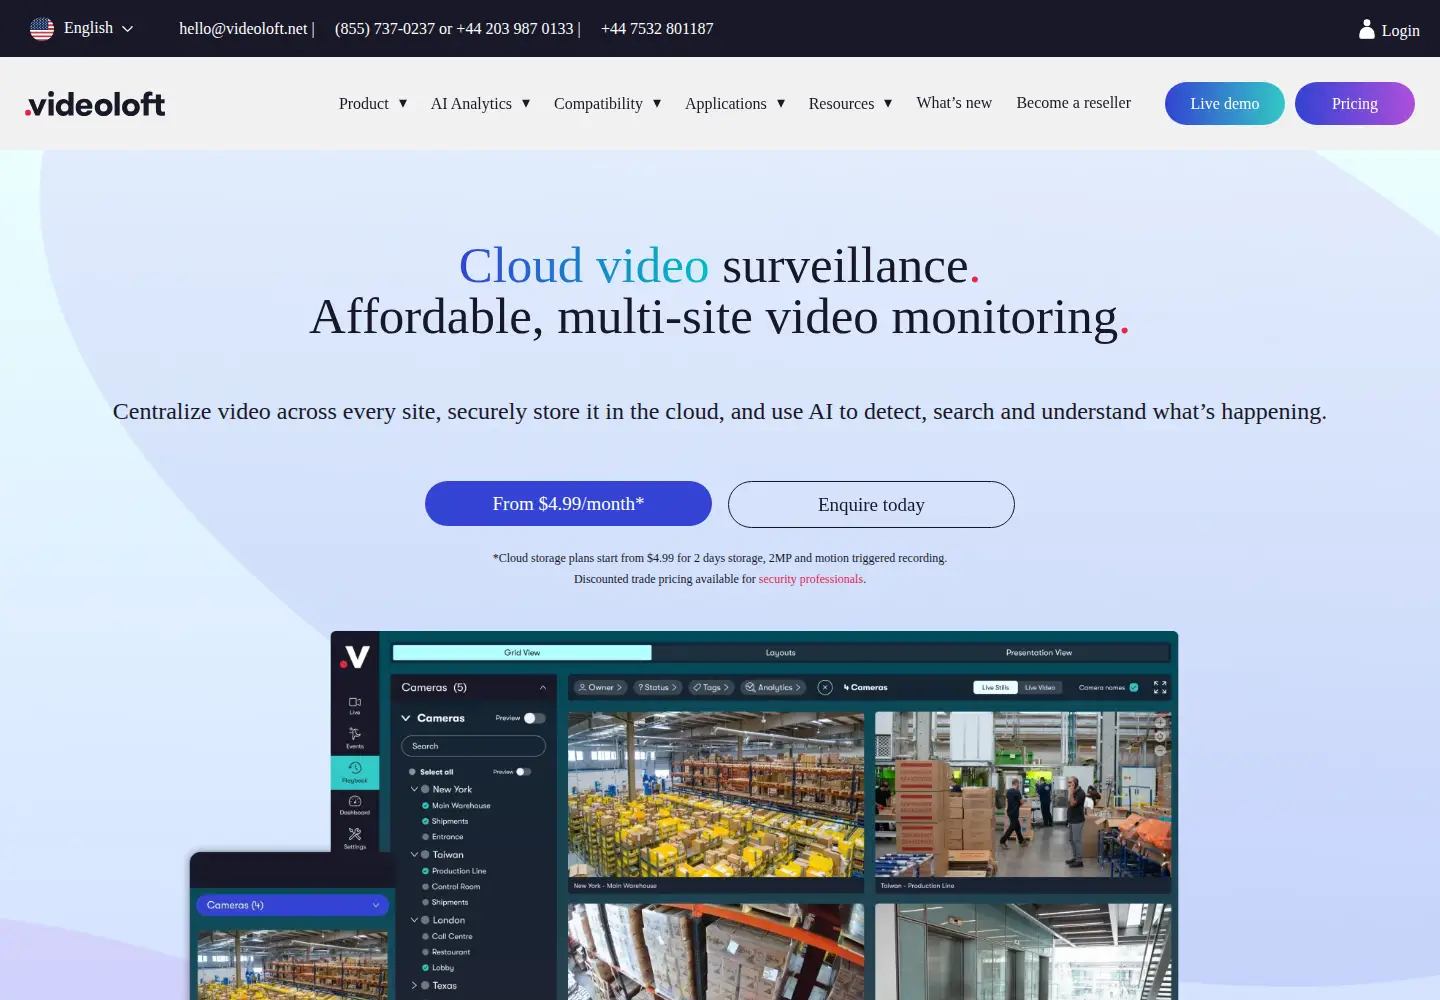Click the V logo in app sidebar

[x=355, y=656]
